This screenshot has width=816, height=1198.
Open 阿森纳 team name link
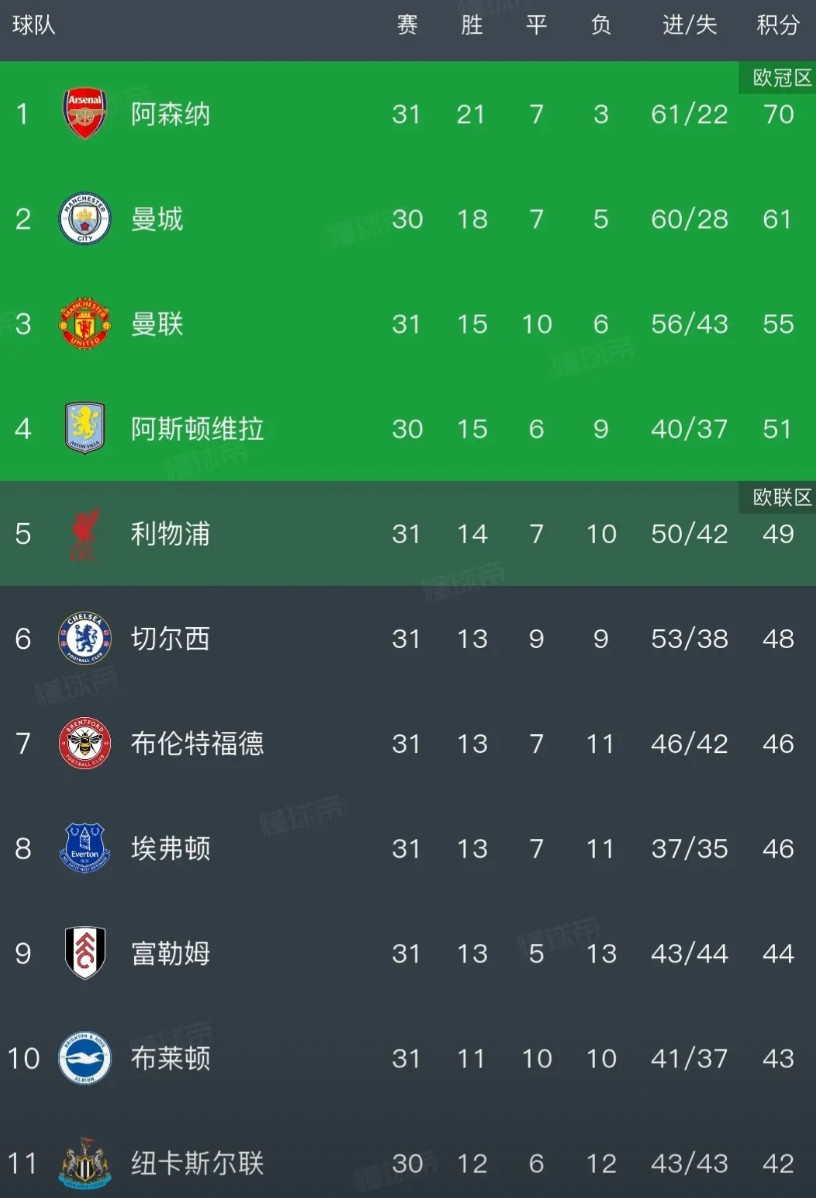pyautogui.click(x=170, y=114)
